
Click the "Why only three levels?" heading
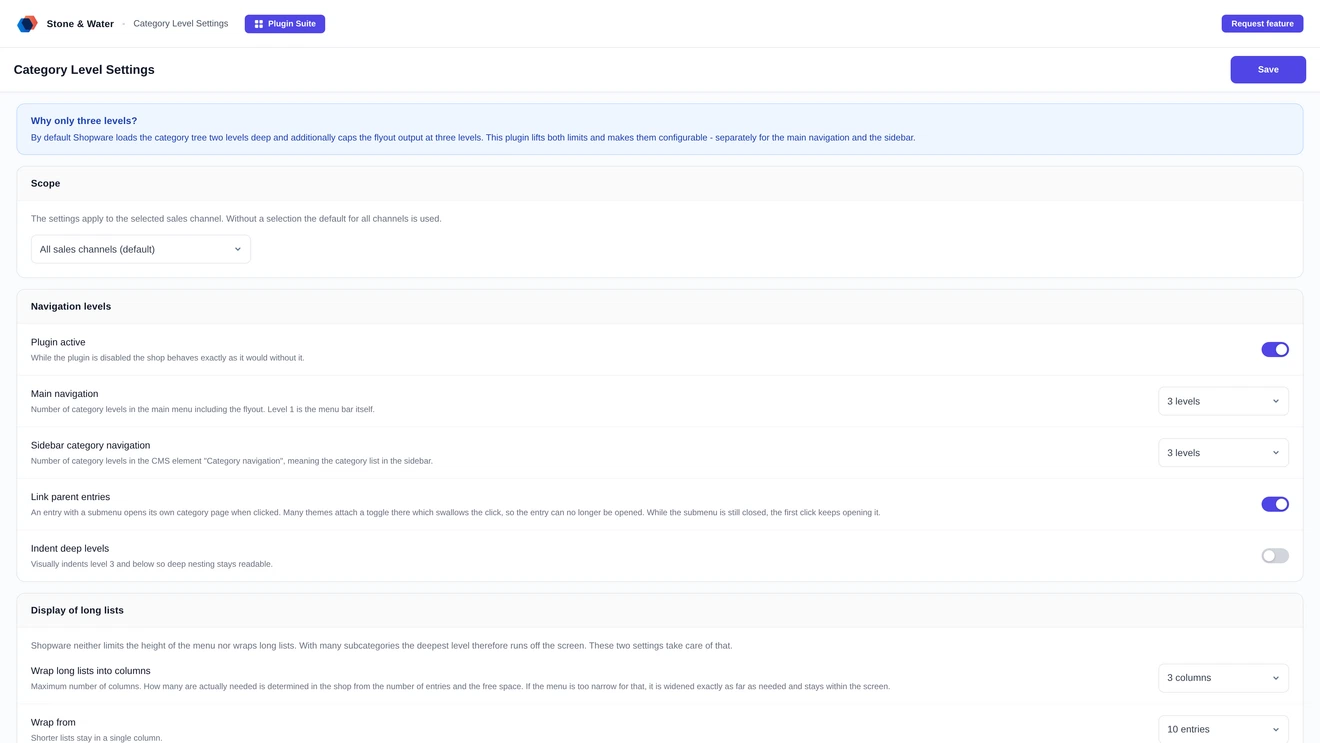pyautogui.click(x=84, y=121)
